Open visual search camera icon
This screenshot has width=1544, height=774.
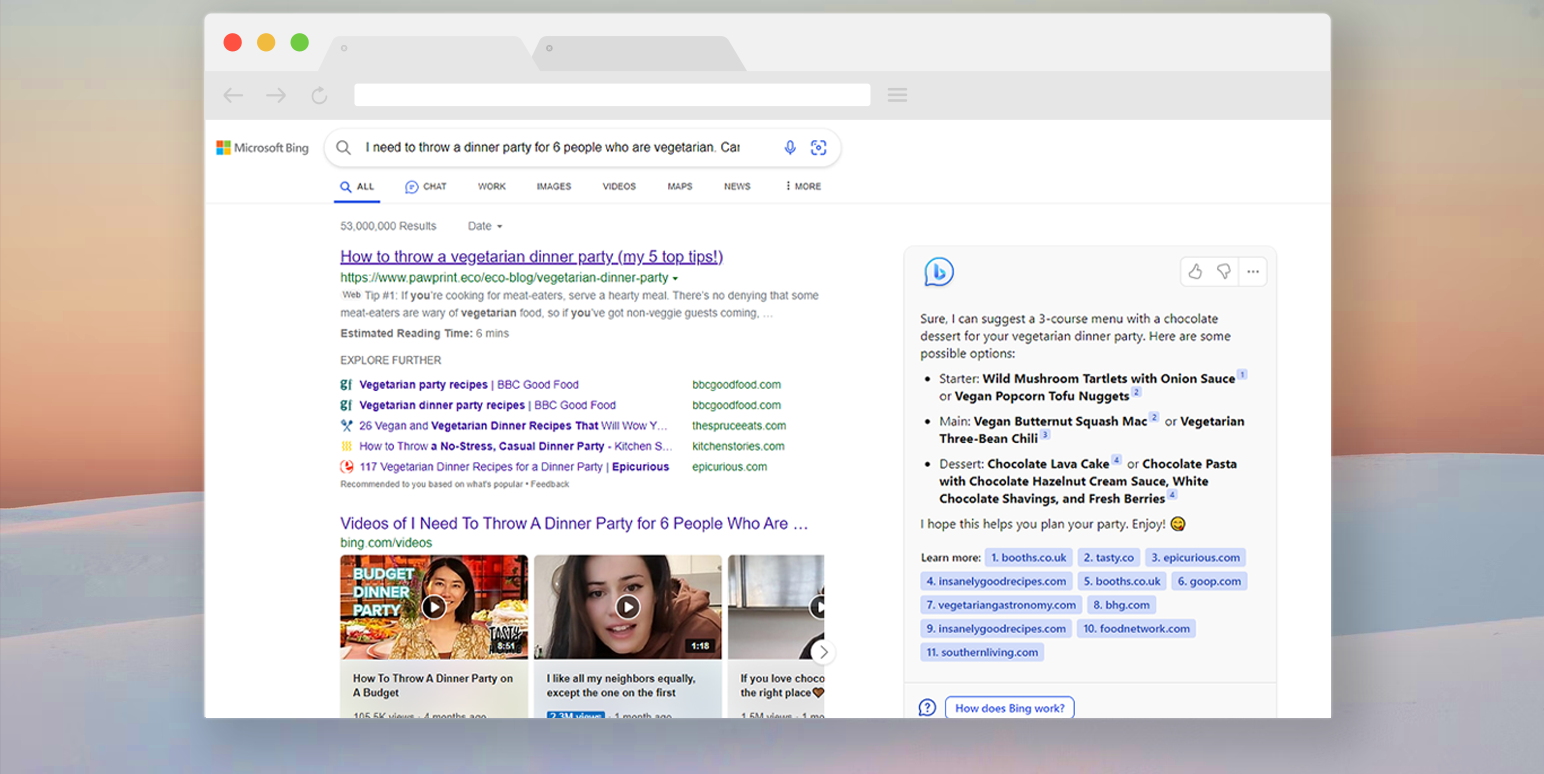[x=818, y=148]
